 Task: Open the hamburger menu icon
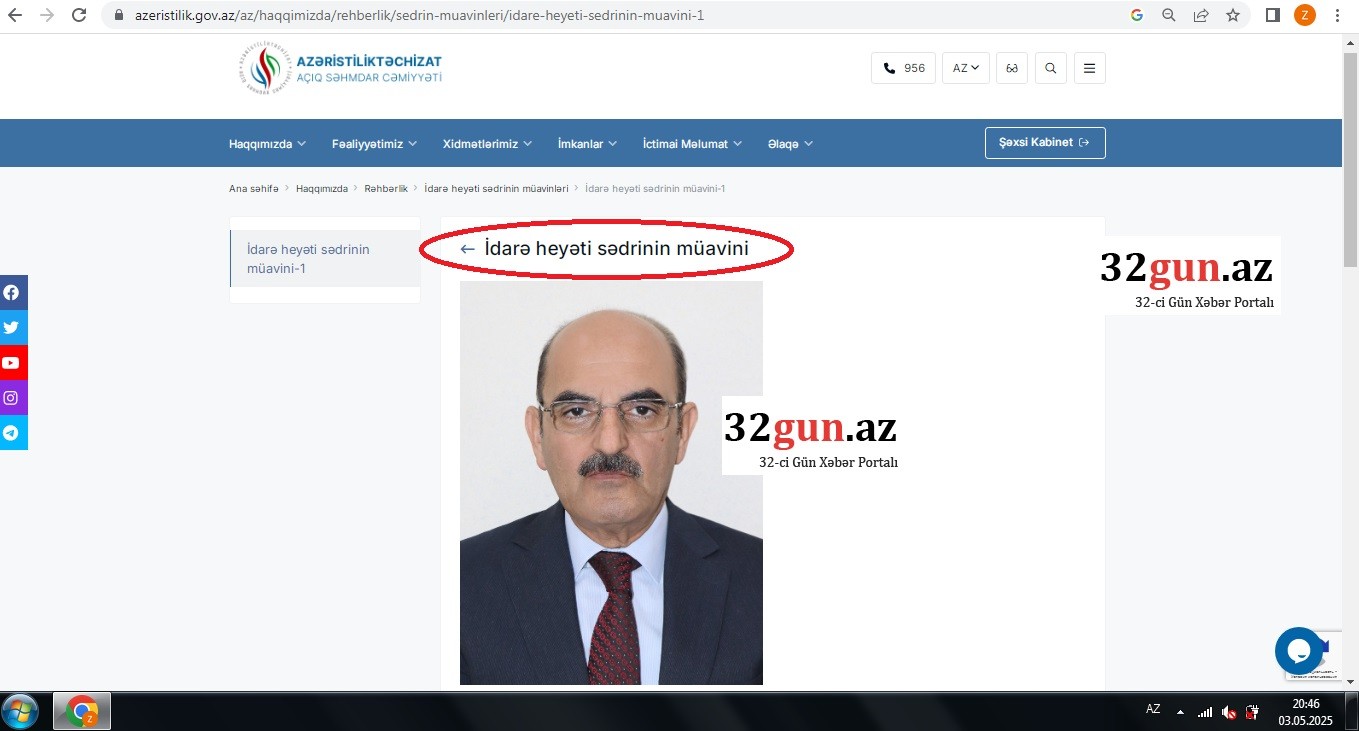point(1089,68)
